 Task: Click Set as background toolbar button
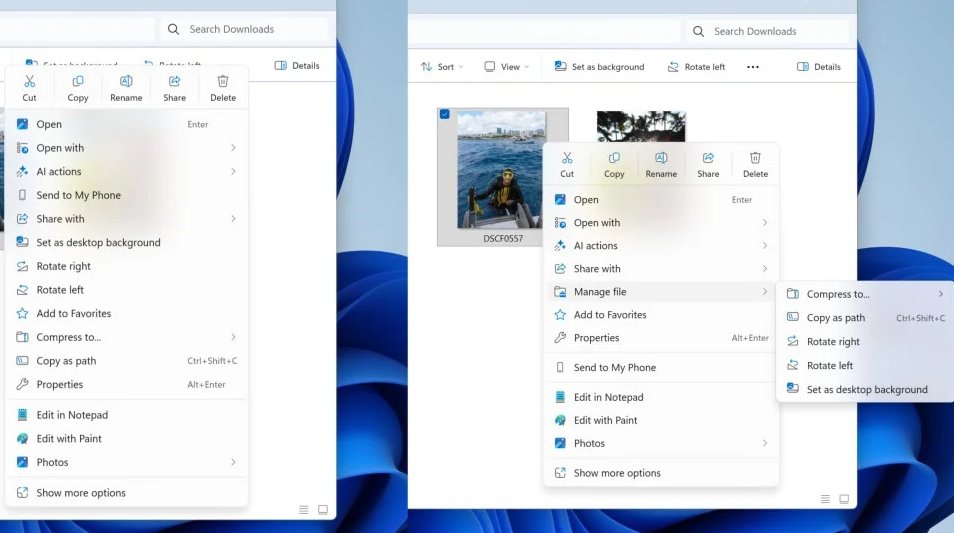[x=599, y=67]
